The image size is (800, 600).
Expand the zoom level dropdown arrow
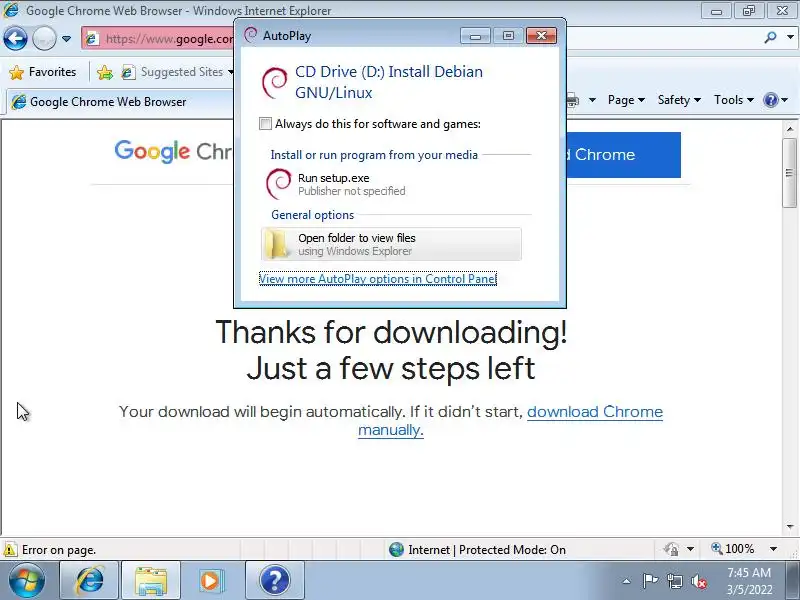coord(773,549)
